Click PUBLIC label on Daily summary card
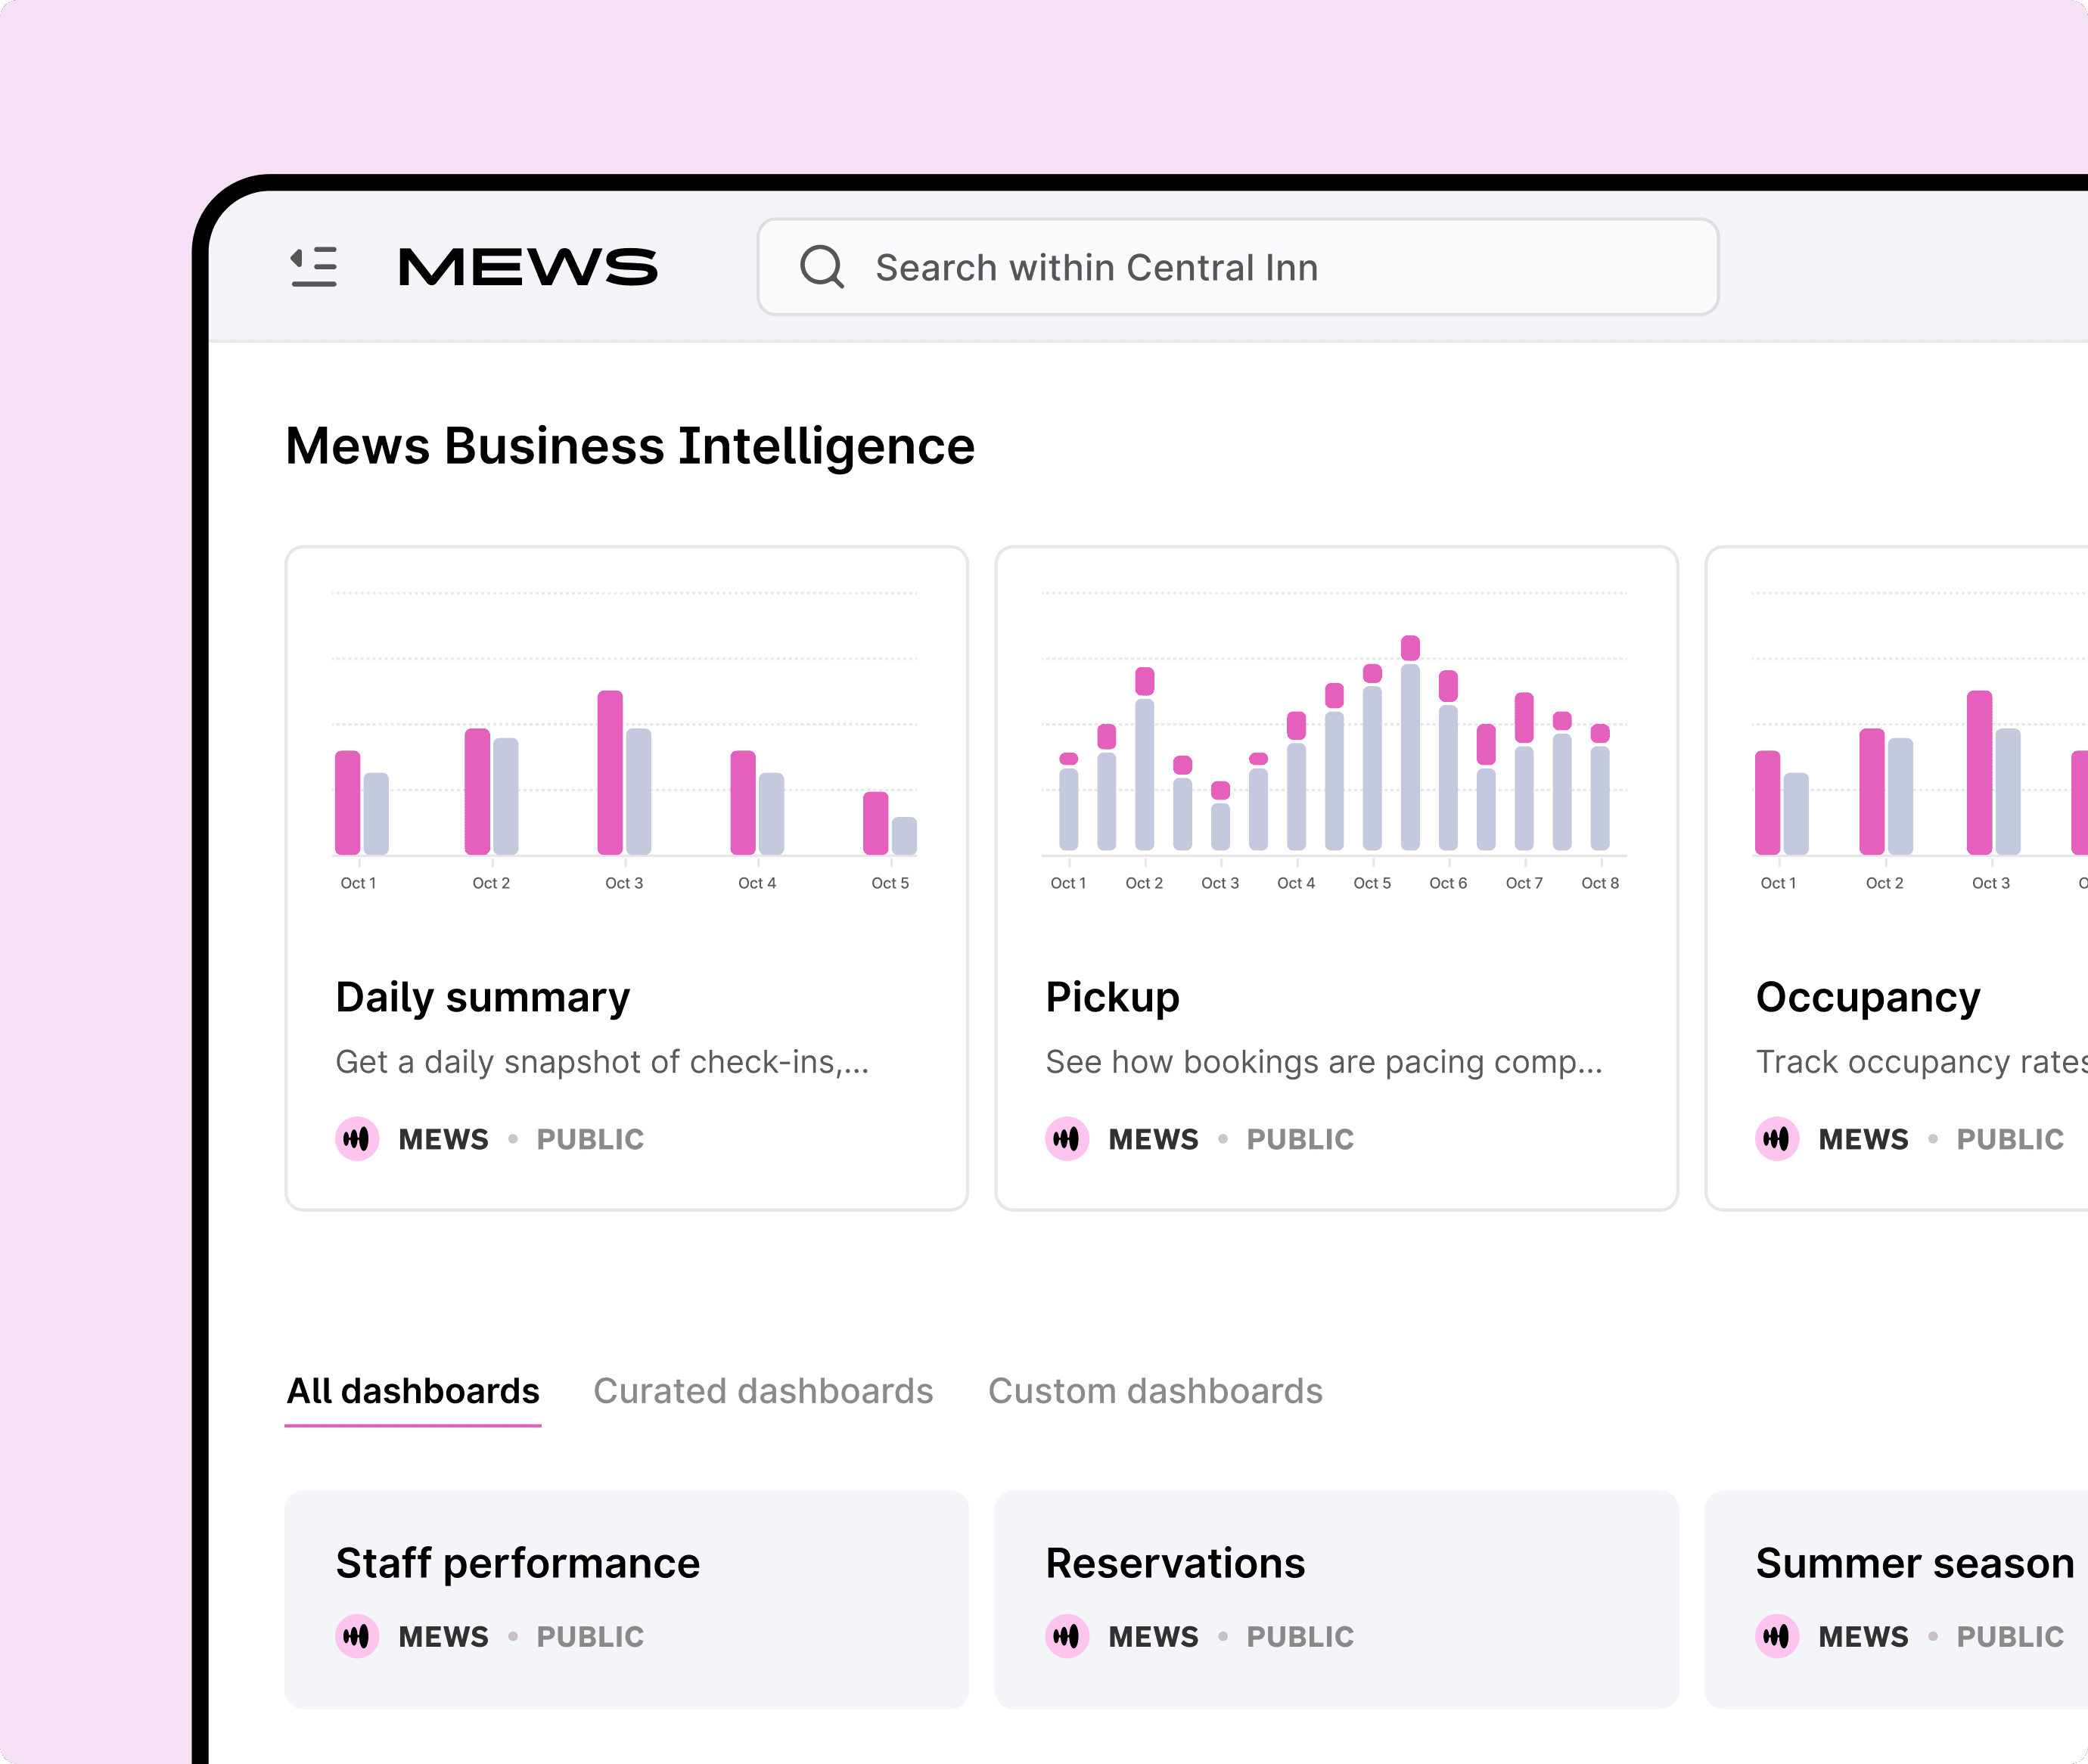Screen dimensions: 2088x1764 click(x=590, y=1139)
